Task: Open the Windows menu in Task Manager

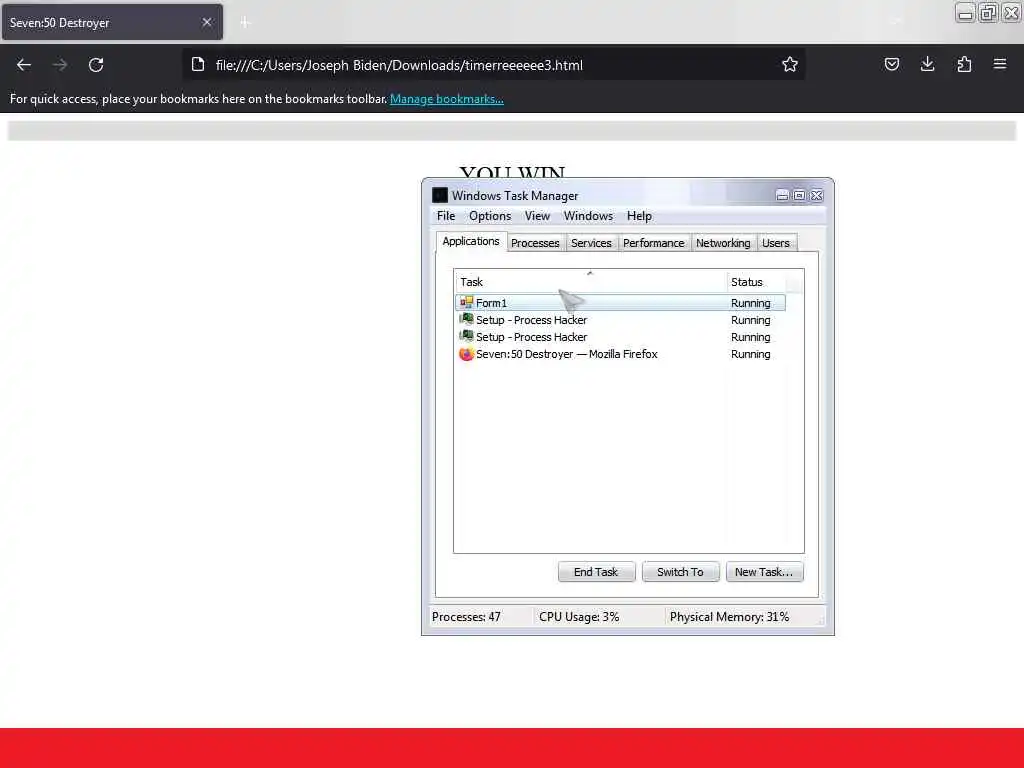Action: point(588,216)
